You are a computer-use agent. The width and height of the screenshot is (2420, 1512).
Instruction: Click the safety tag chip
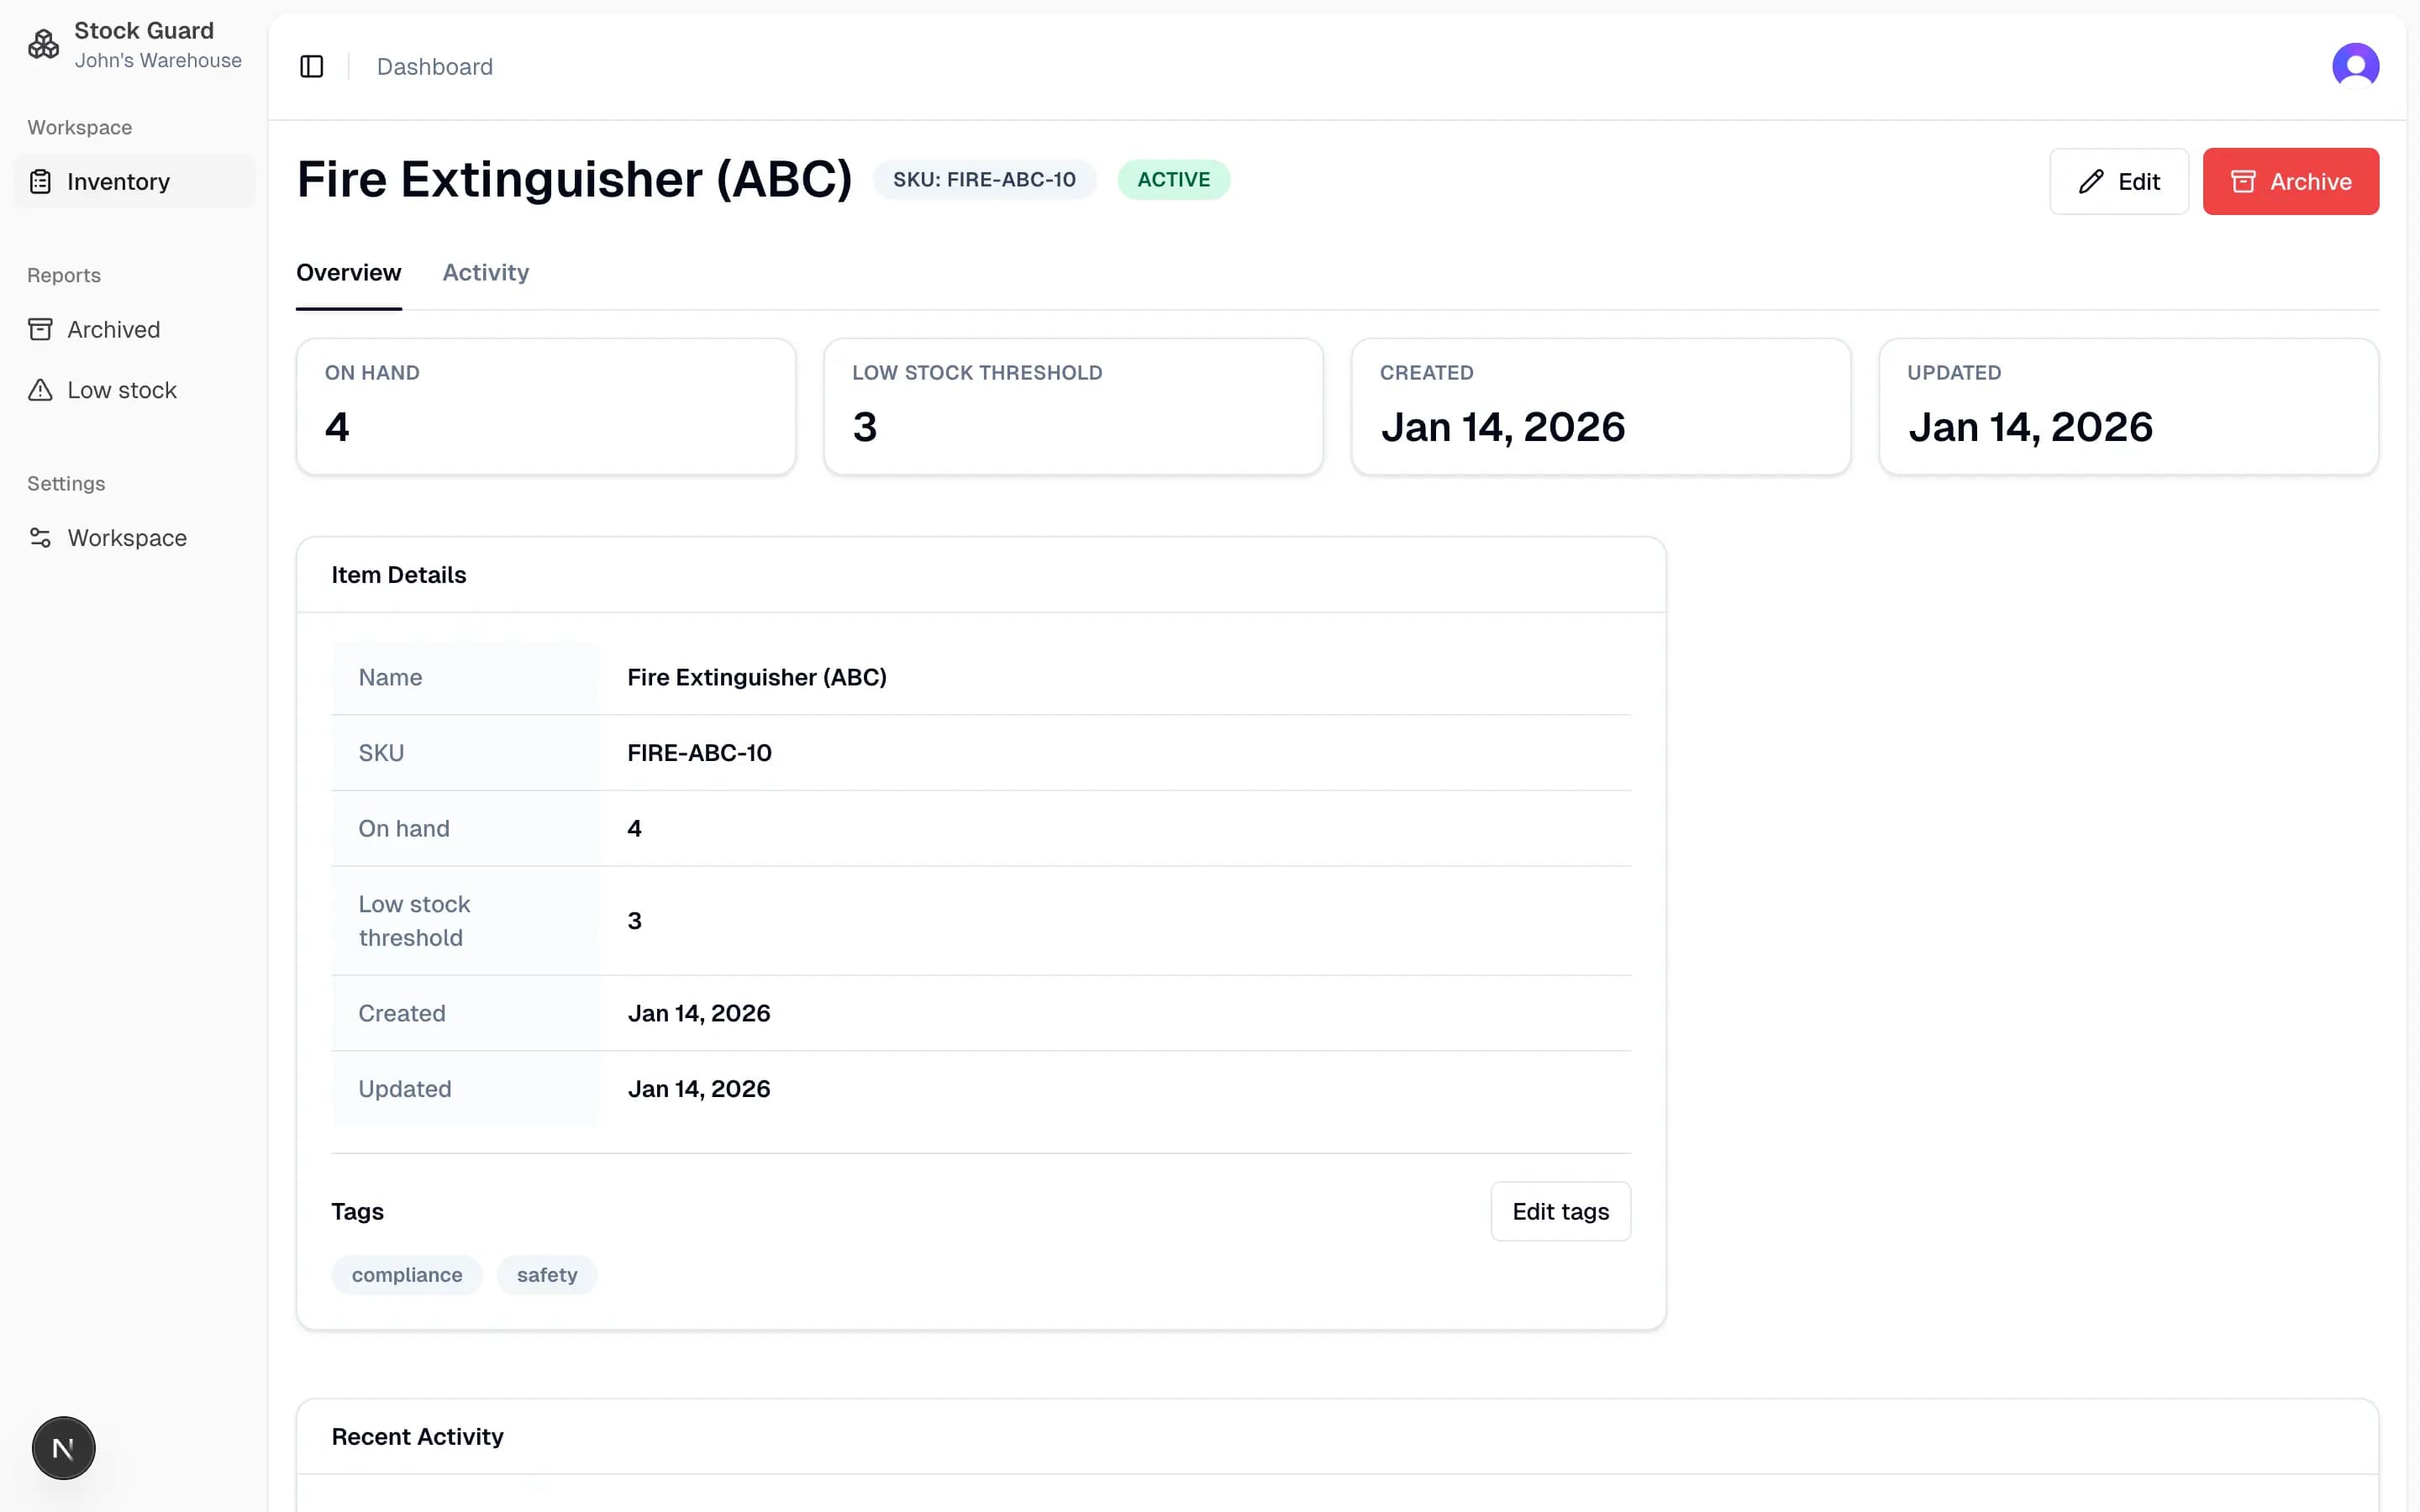coord(546,1274)
